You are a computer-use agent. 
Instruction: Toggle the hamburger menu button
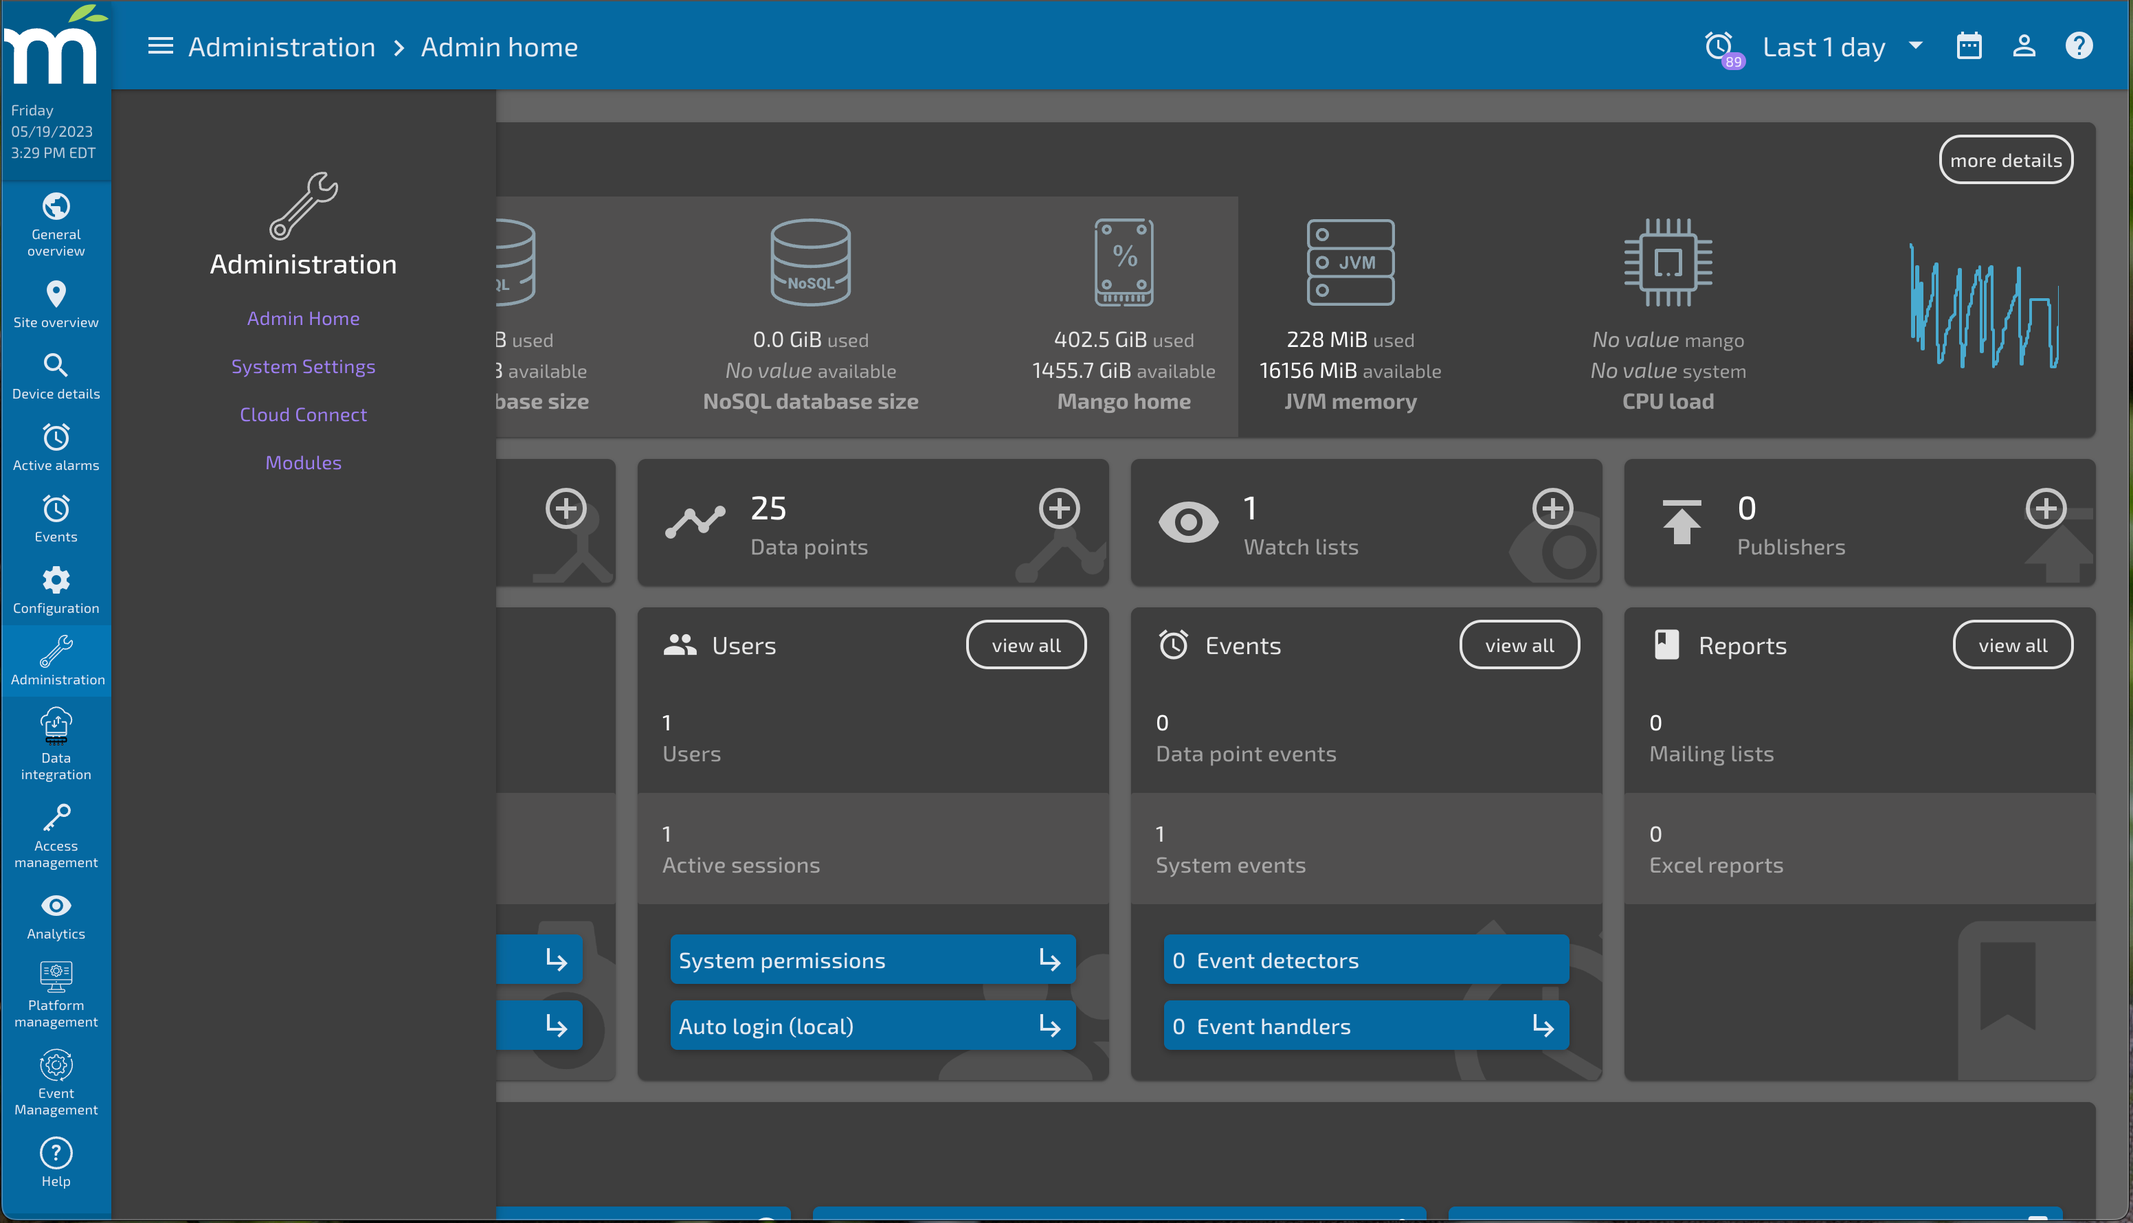160,46
